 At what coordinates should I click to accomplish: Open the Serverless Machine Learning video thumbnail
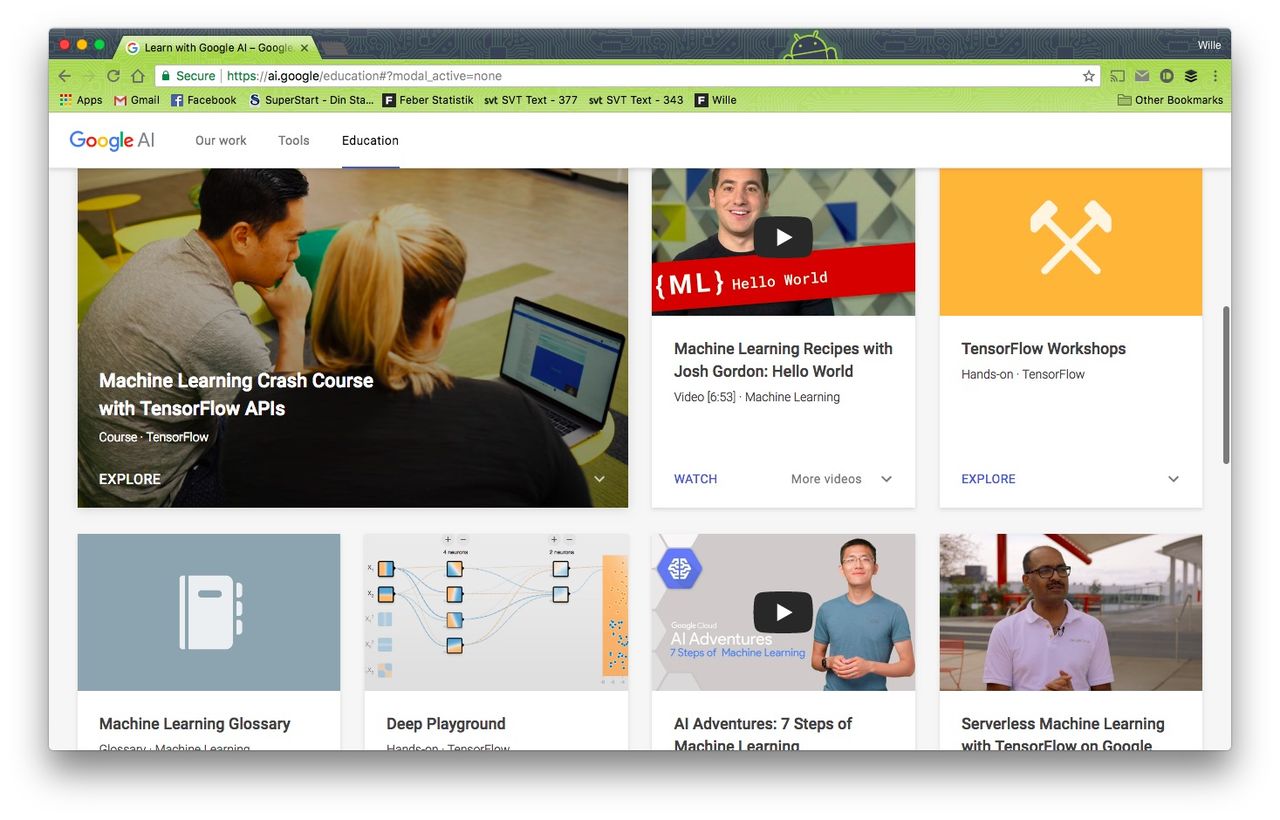pyautogui.click(x=1071, y=612)
